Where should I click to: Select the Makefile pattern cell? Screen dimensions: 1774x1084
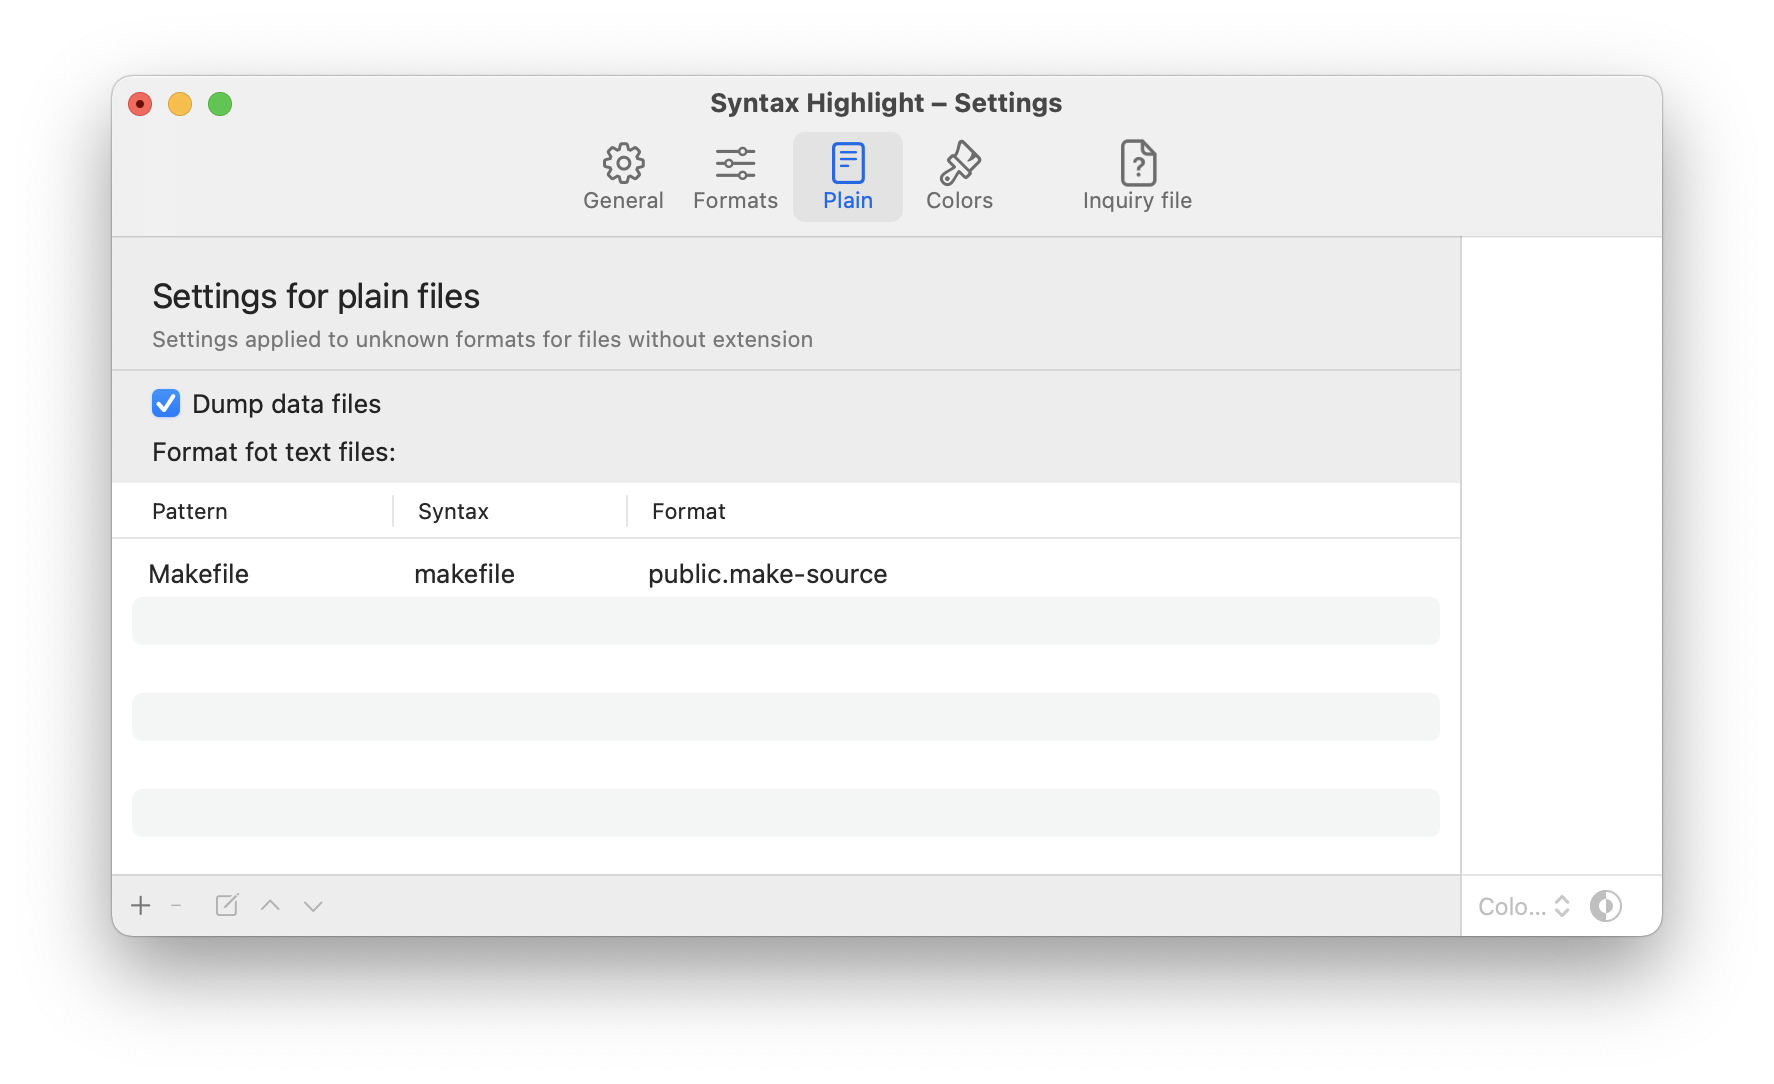pyautogui.click(x=199, y=574)
